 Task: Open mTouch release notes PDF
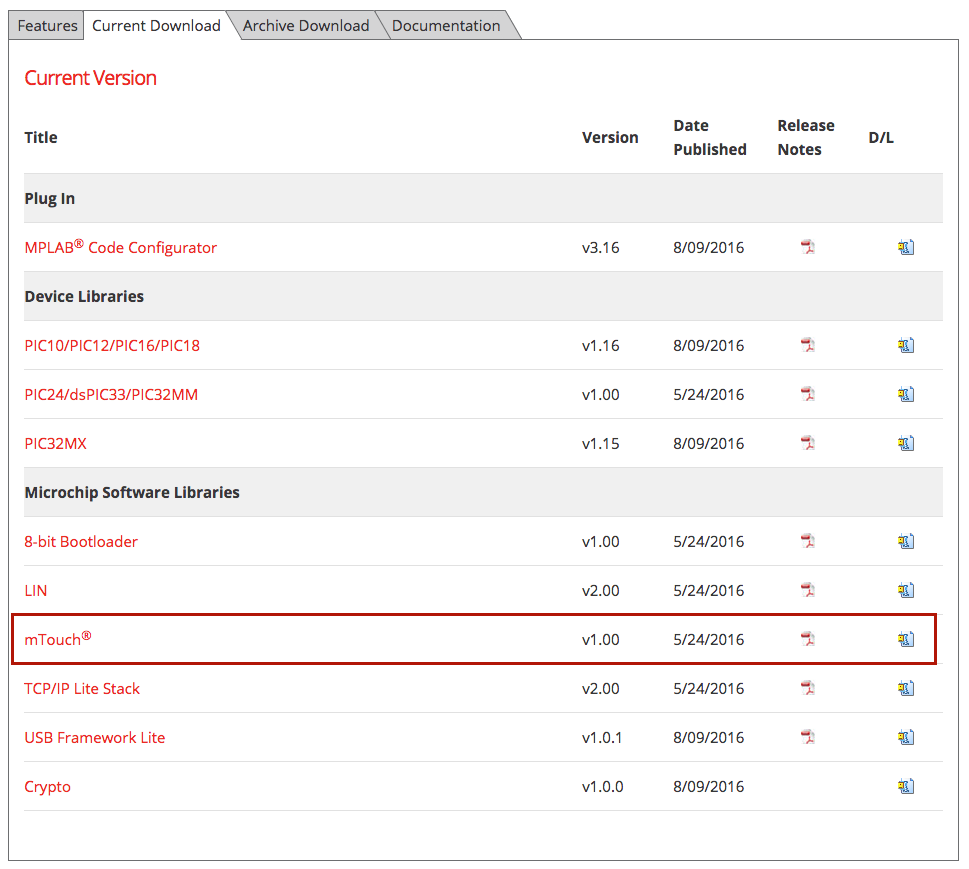pyautogui.click(x=808, y=640)
